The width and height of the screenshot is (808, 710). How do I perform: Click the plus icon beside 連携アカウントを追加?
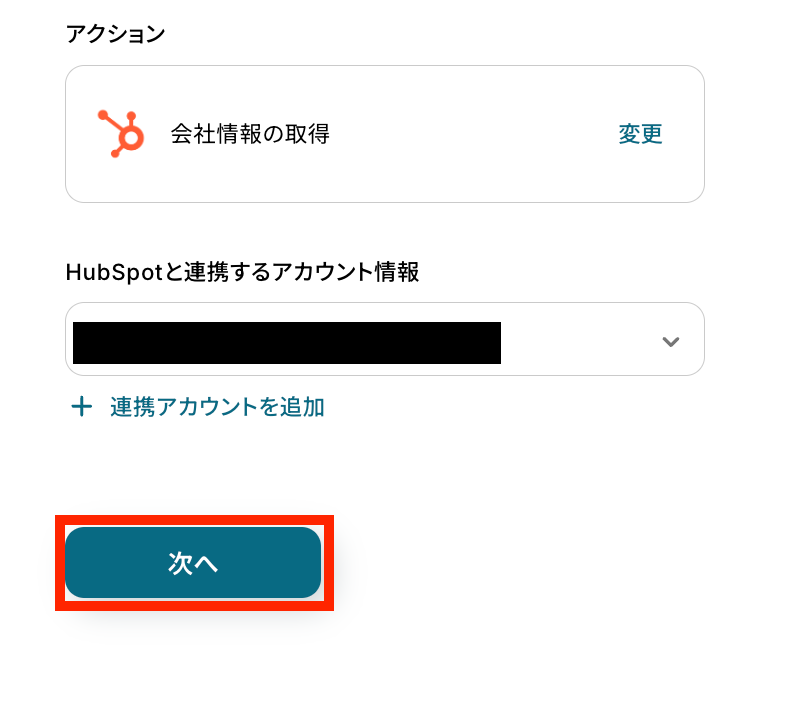coord(81,407)
